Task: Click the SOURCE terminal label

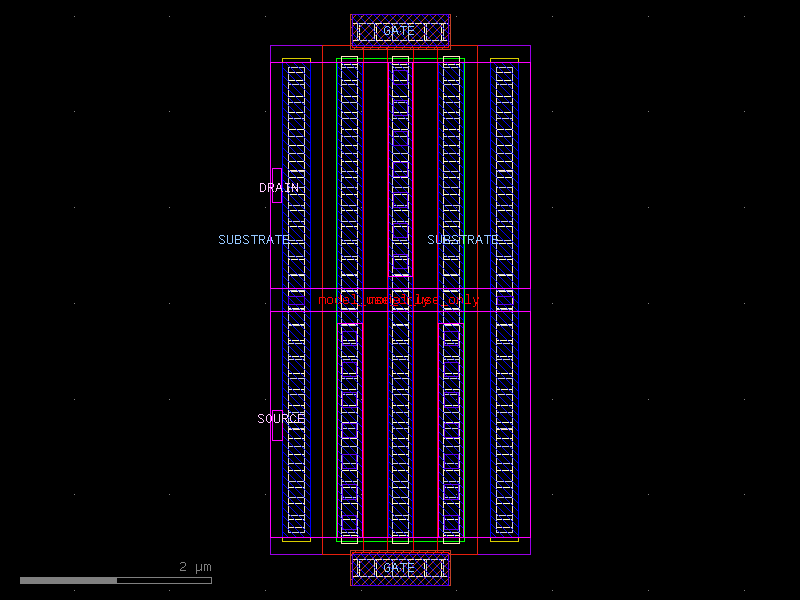Action: 281,418
